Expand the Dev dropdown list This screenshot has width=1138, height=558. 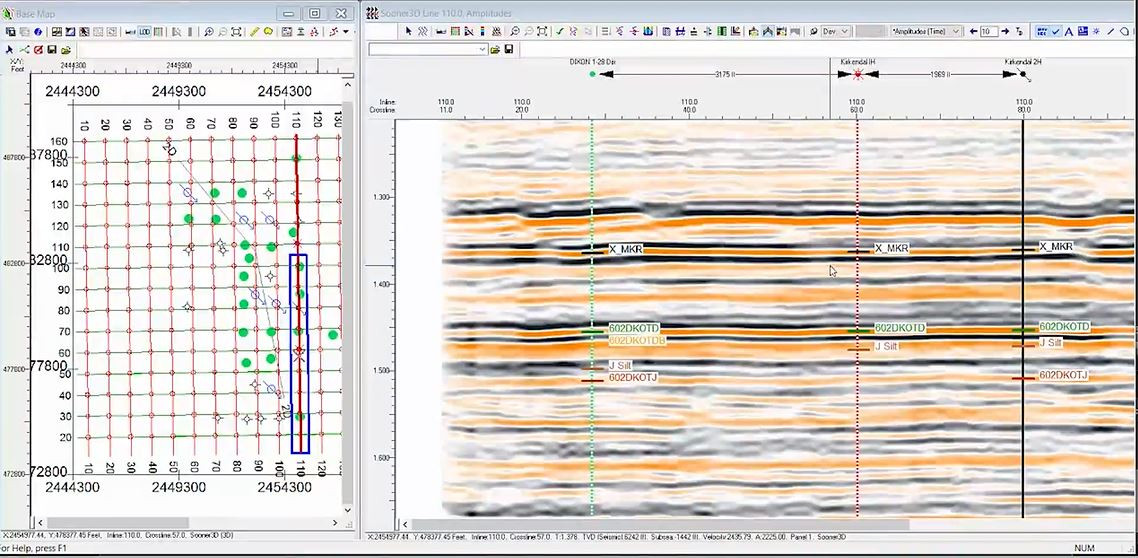point(844,32)
